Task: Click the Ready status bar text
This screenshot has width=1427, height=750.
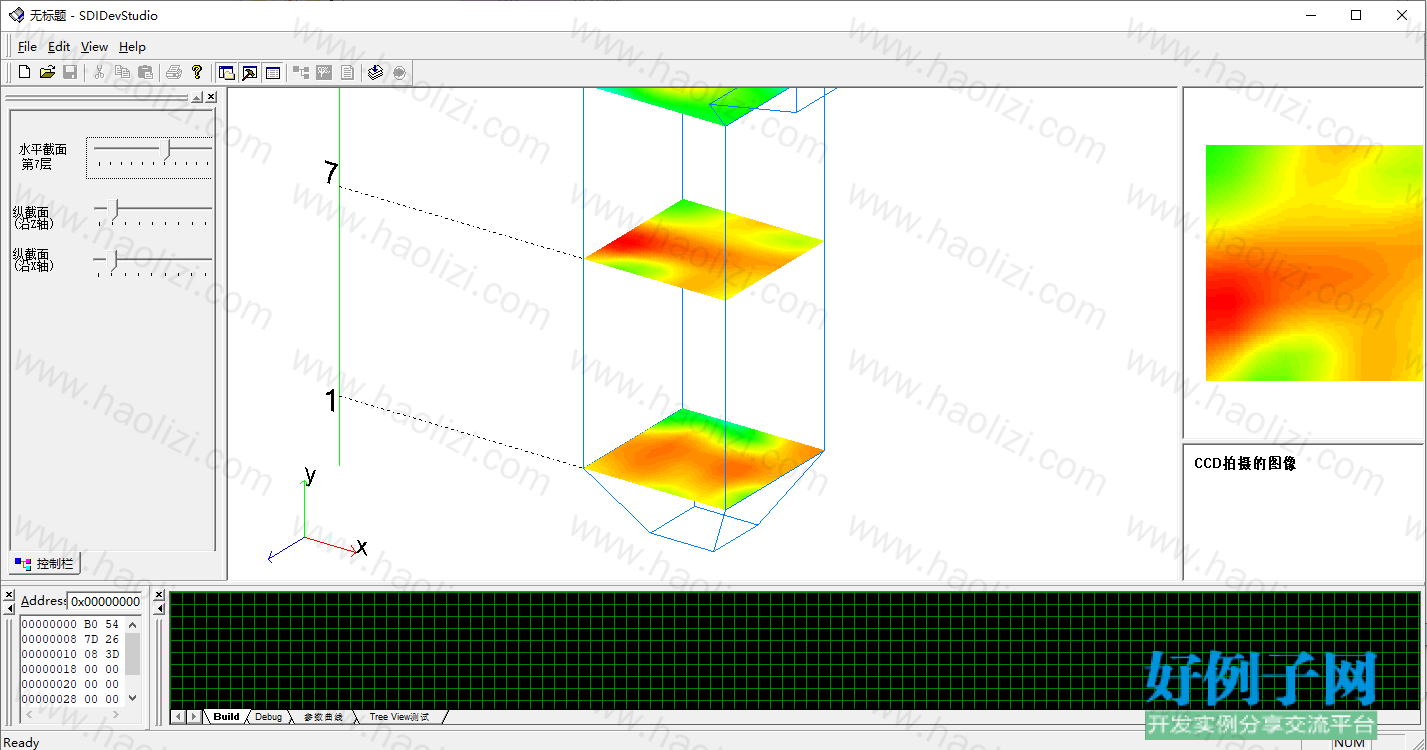Action: [x=22, y=742]
